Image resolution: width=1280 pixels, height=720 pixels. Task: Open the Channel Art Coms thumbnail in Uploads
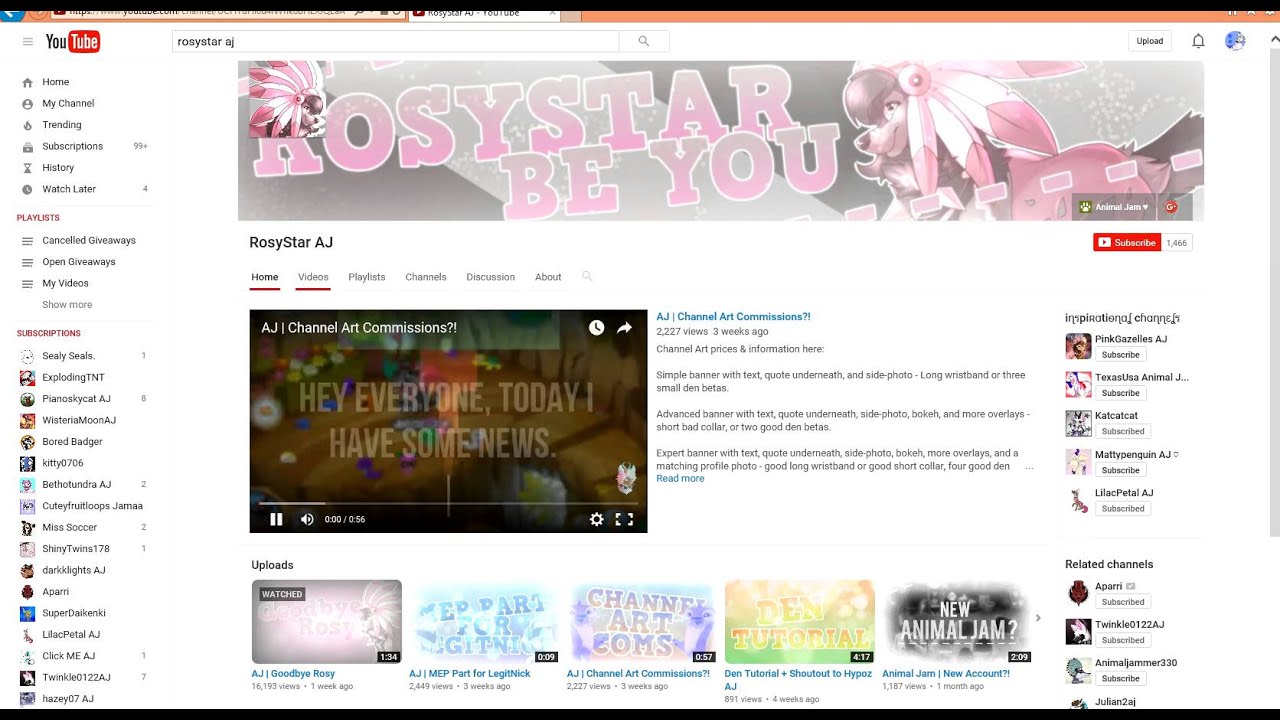pyautogui.click(x=642, y=622)
